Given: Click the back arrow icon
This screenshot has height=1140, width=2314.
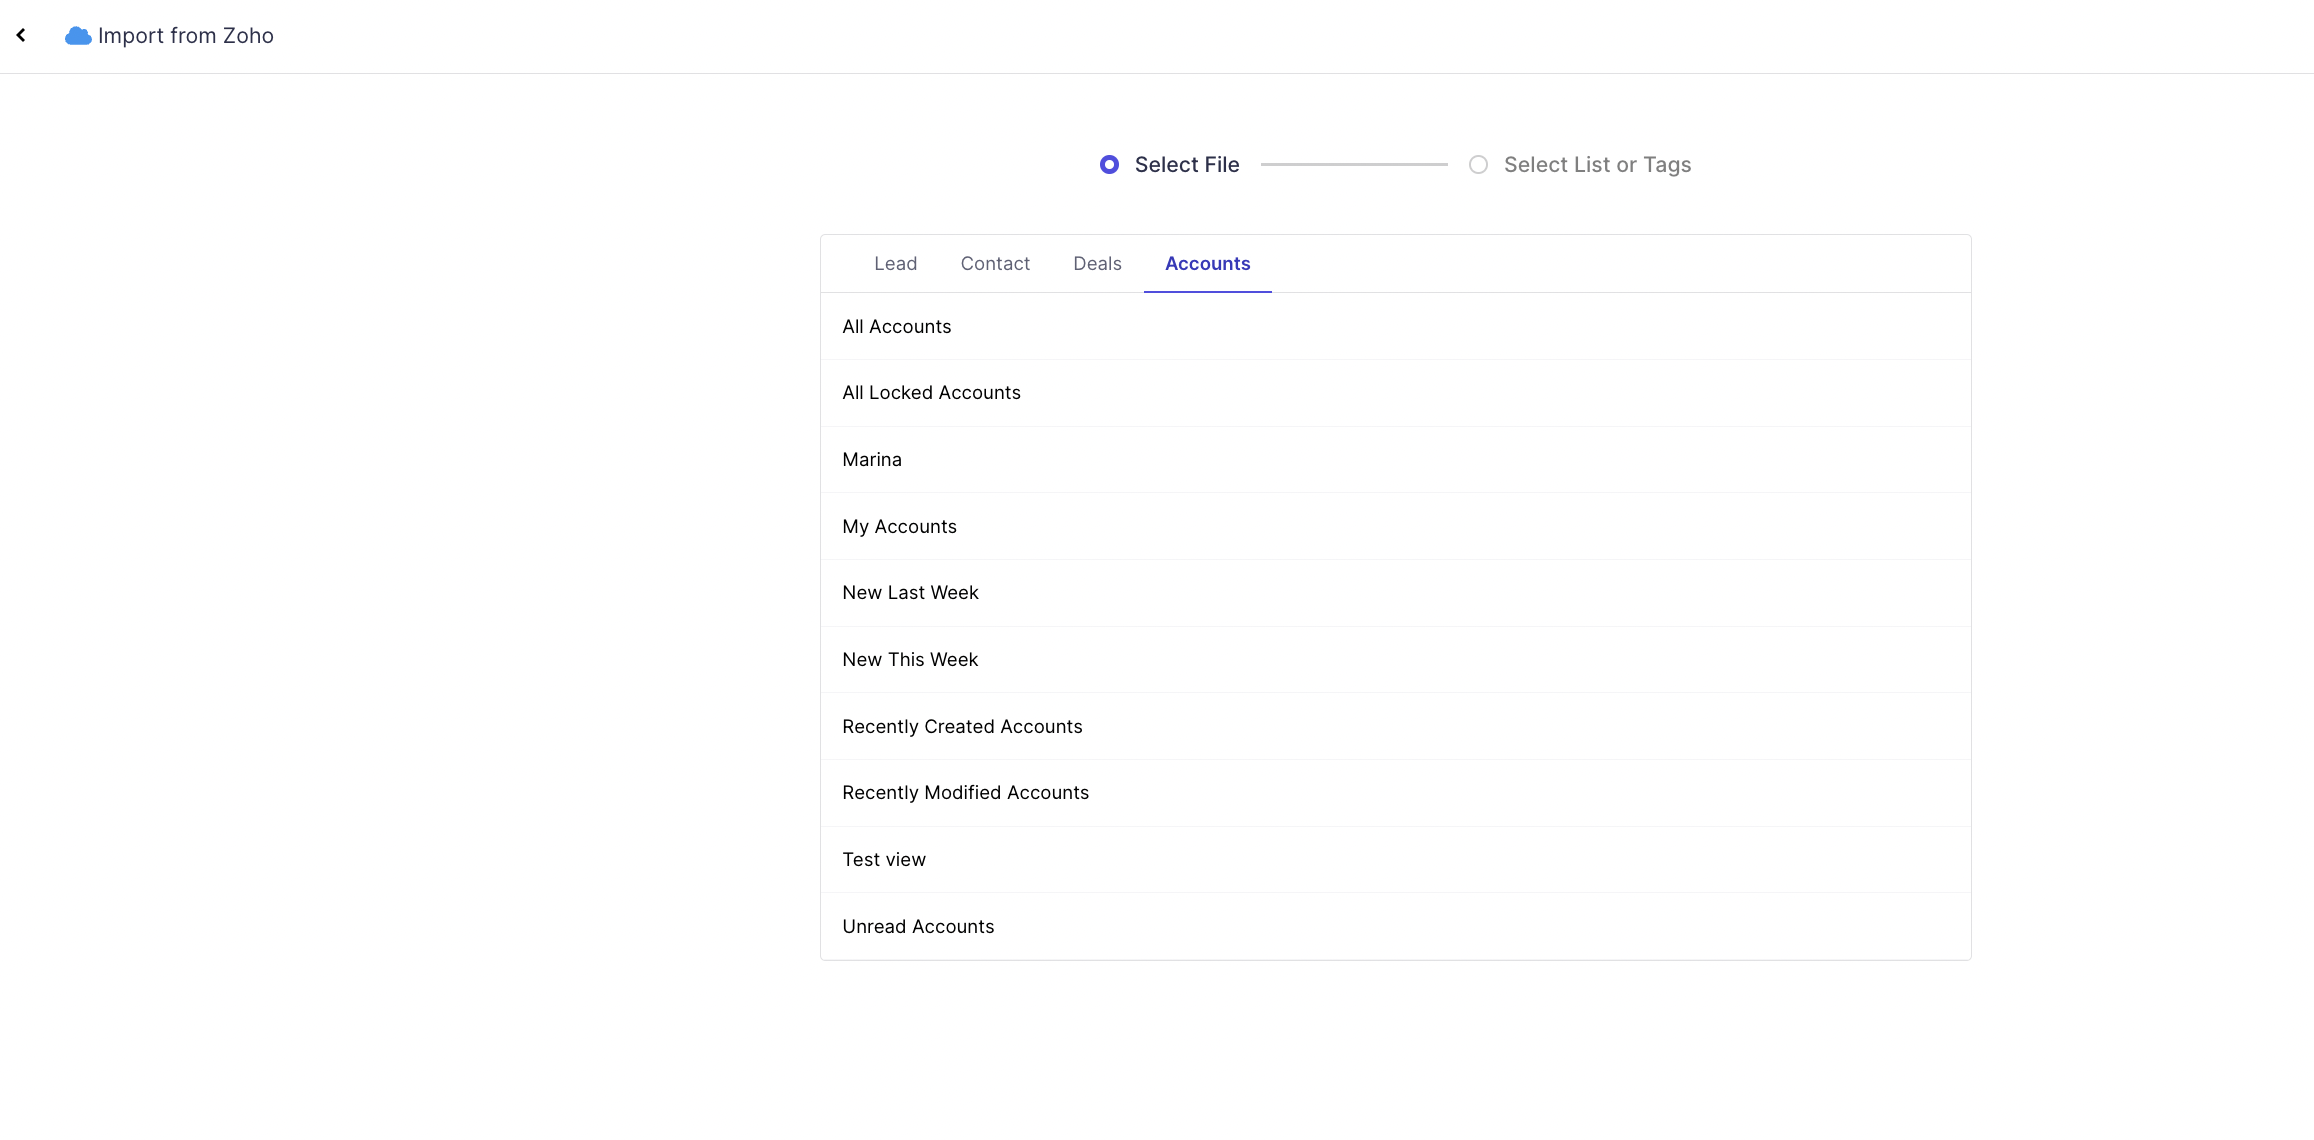Looking at the screenshot, I should 21,35.
